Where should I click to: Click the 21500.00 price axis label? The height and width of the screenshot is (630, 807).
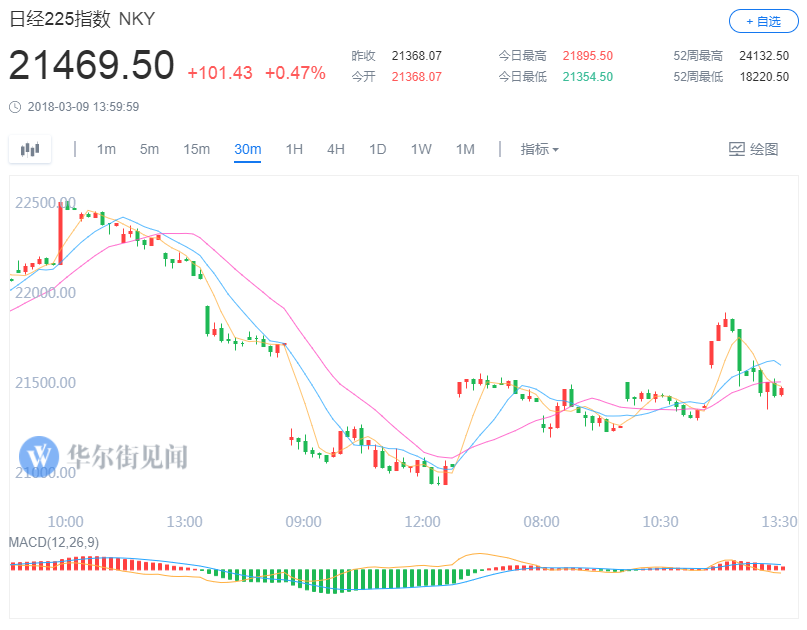45,383
